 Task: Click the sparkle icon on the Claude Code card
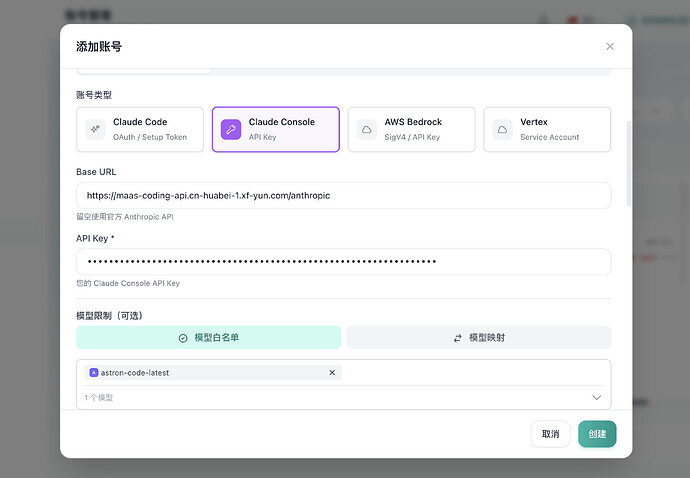95,129
